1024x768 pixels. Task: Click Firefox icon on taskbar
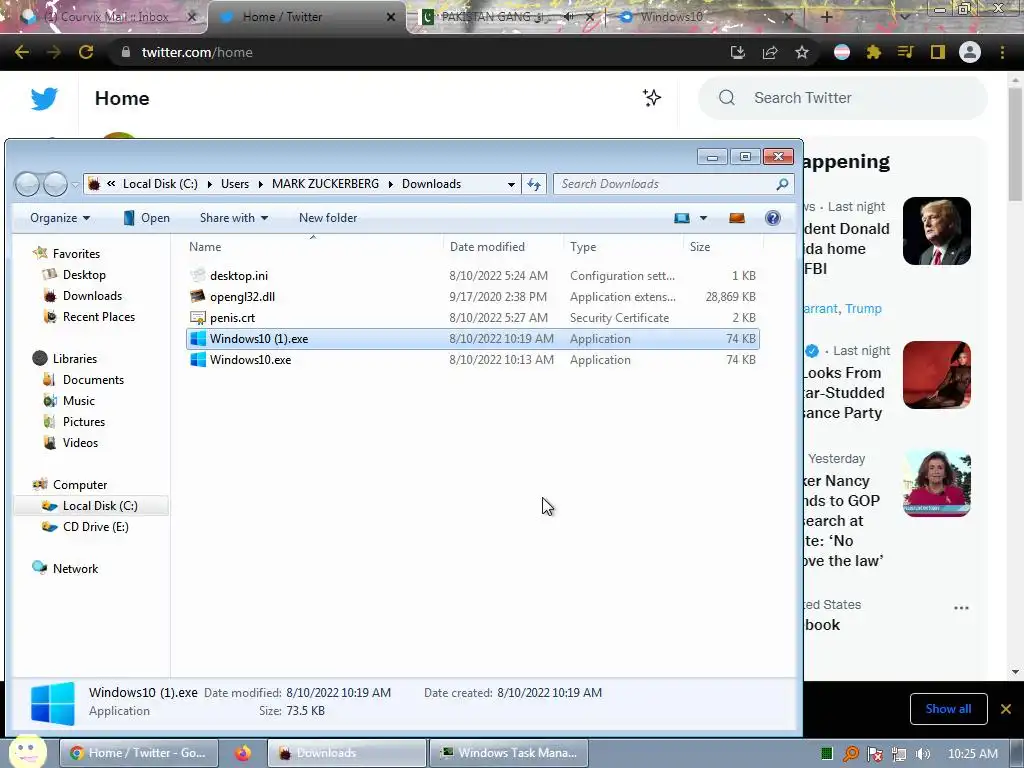(243, 753)
